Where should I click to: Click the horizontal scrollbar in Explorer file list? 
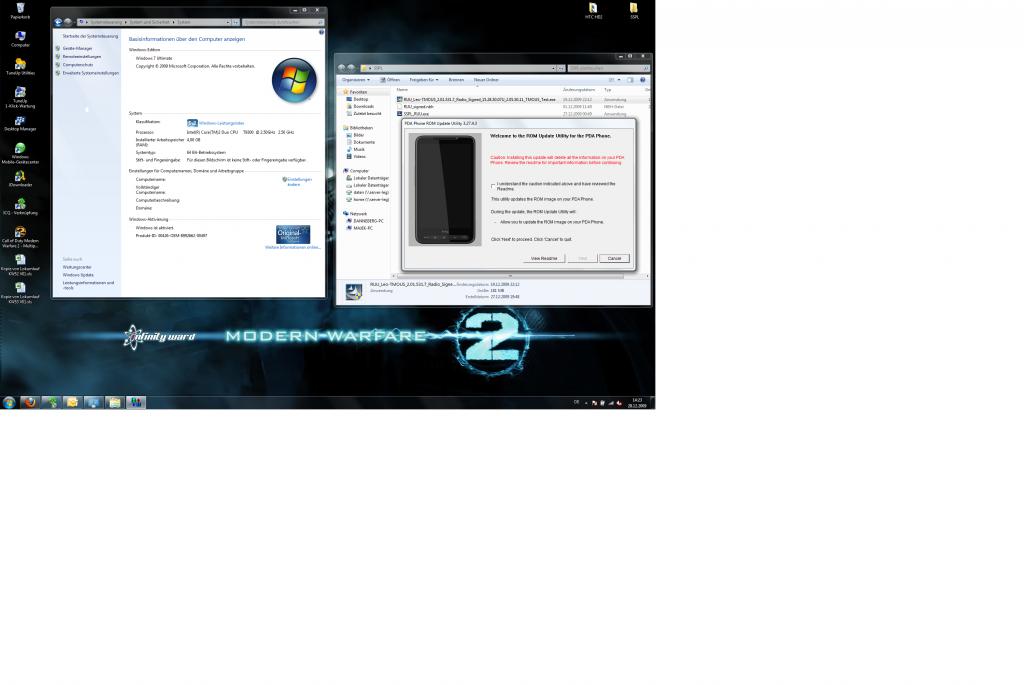tap(509, 276)
